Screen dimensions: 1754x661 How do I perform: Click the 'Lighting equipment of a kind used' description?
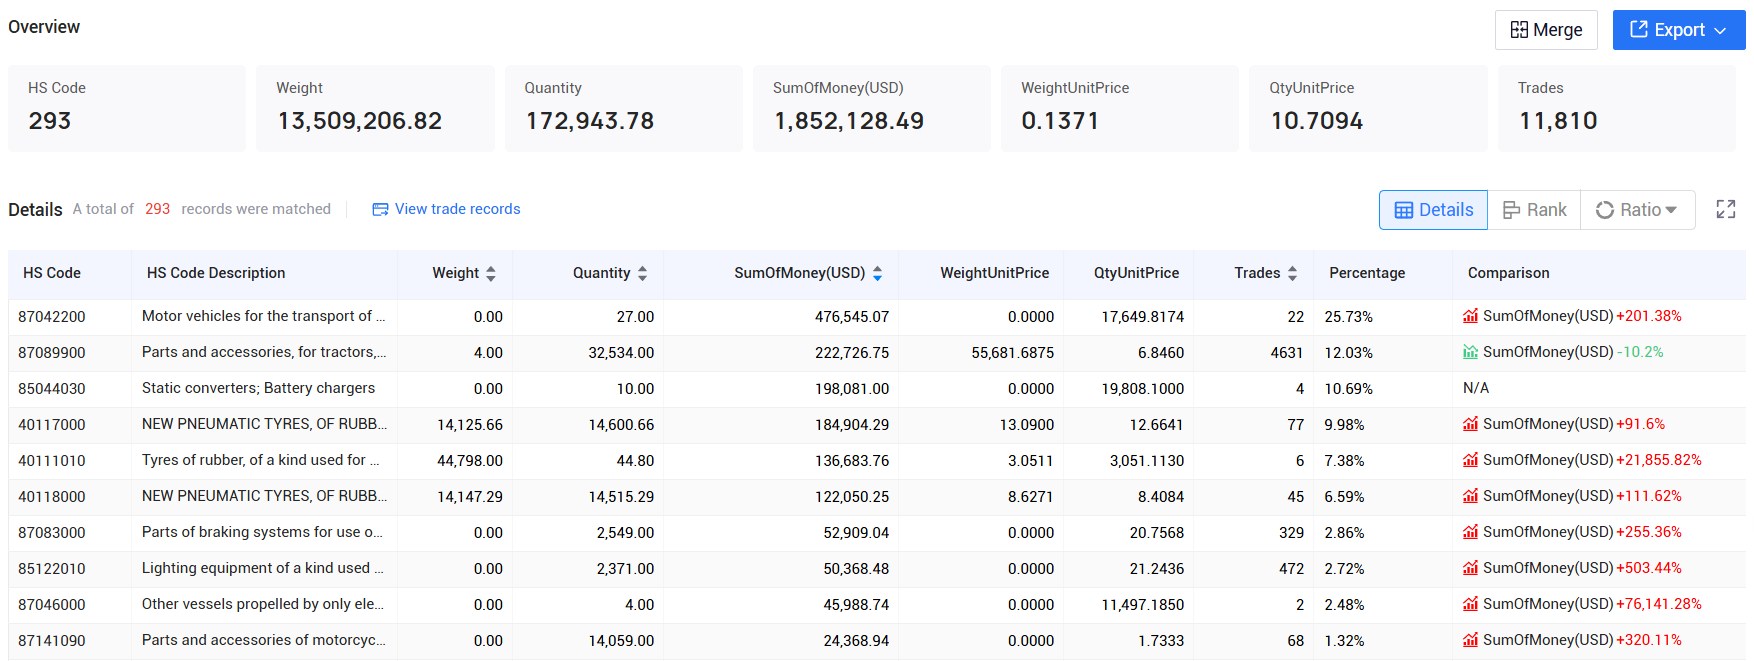[x=263, y=568]
